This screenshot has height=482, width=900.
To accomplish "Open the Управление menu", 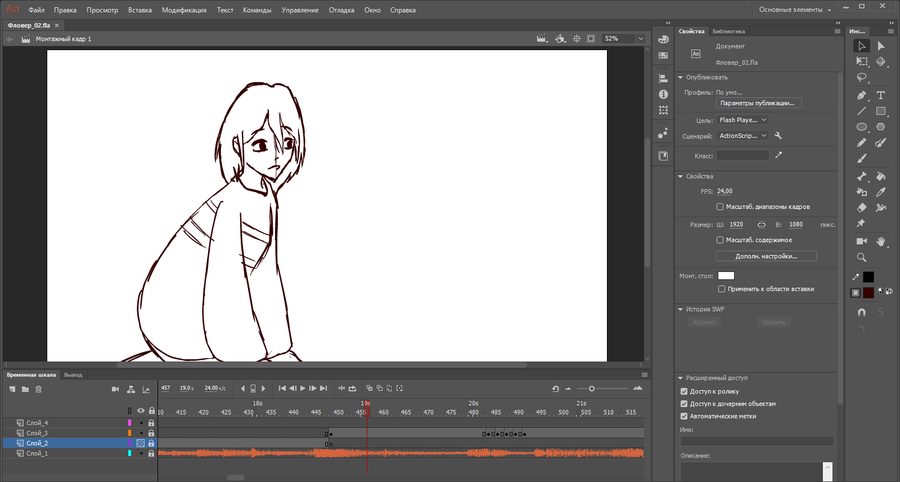I will click(300, 10).
